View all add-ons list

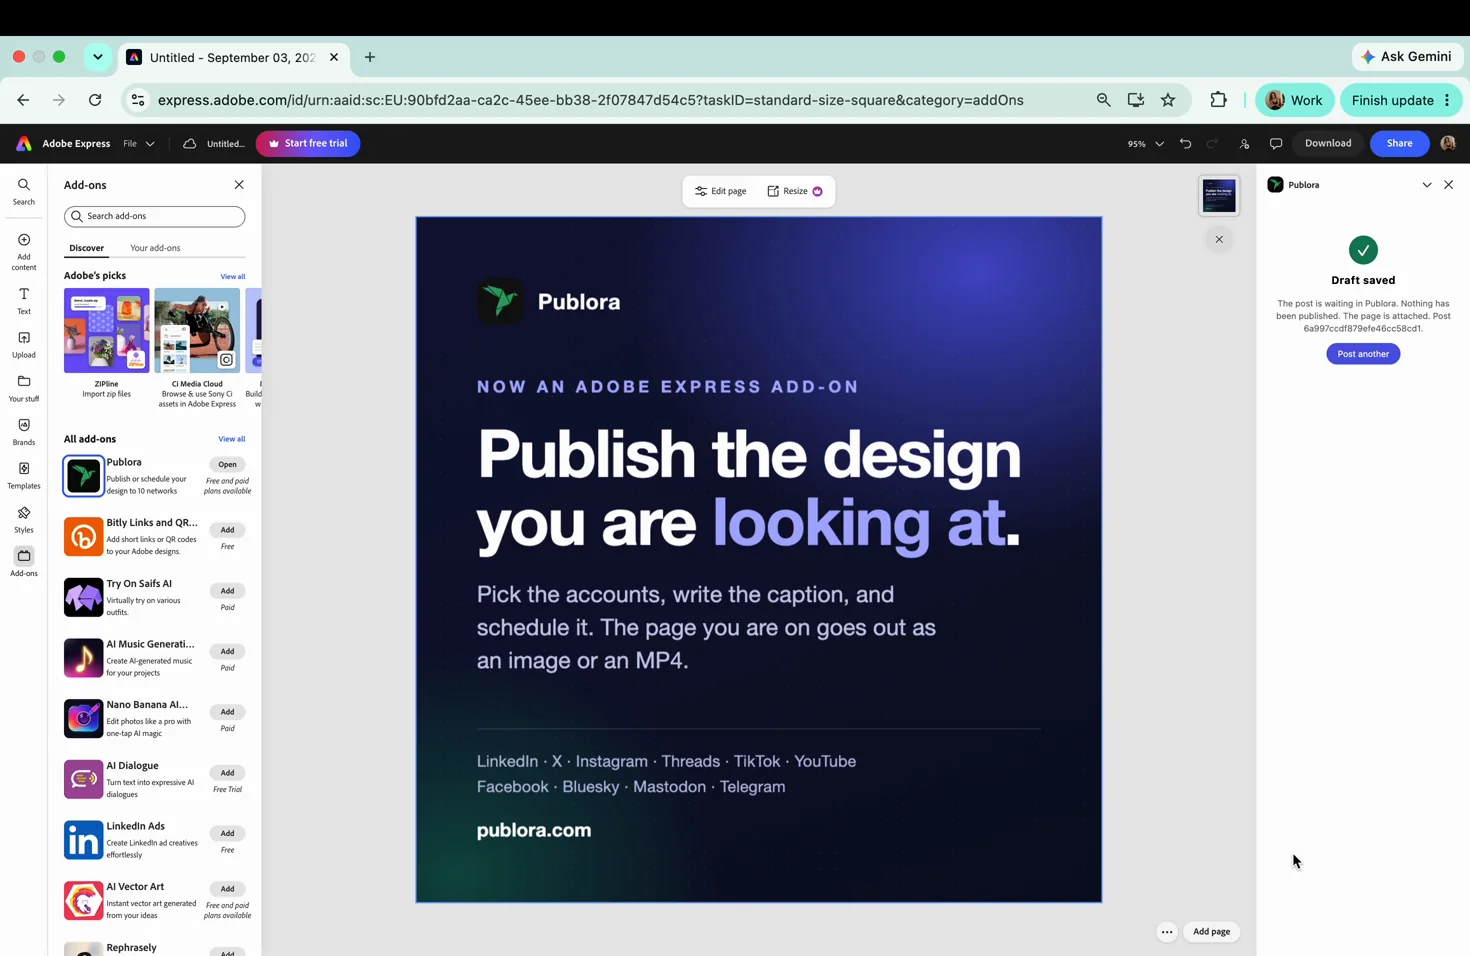(231, 439)
